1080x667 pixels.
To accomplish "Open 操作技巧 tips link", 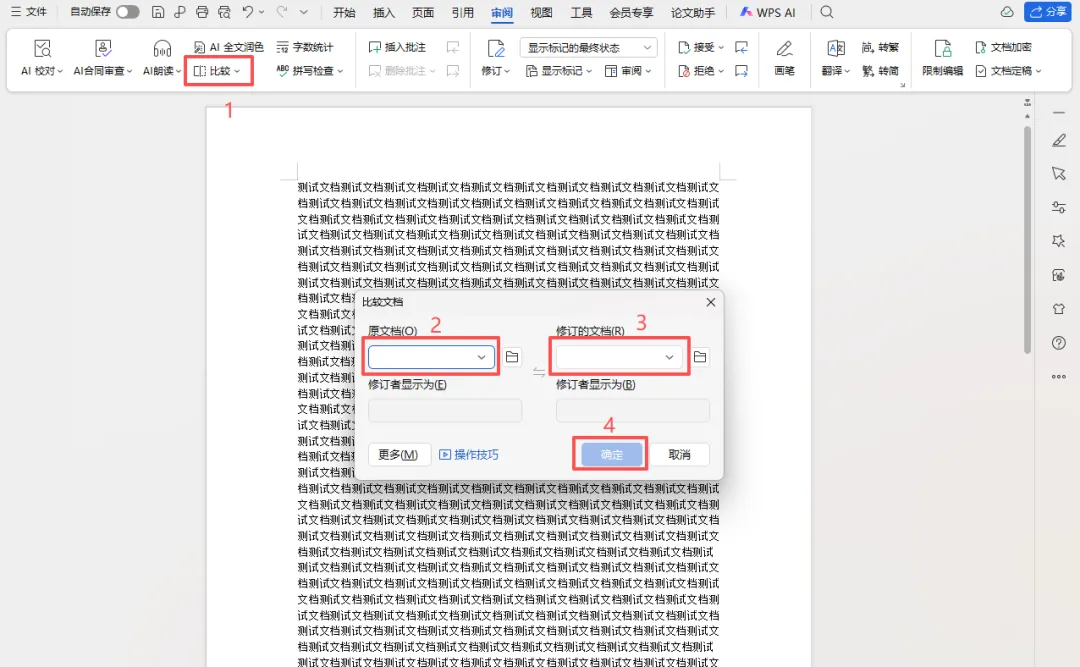I will [469, 454].
